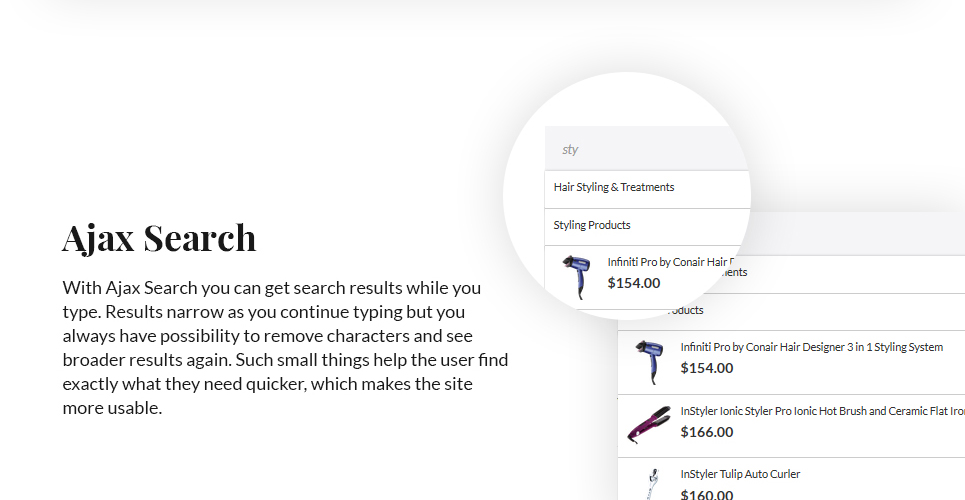
Task: Open InStyler Ionic Styler Pro product link
Action: [x=822, y=411]
